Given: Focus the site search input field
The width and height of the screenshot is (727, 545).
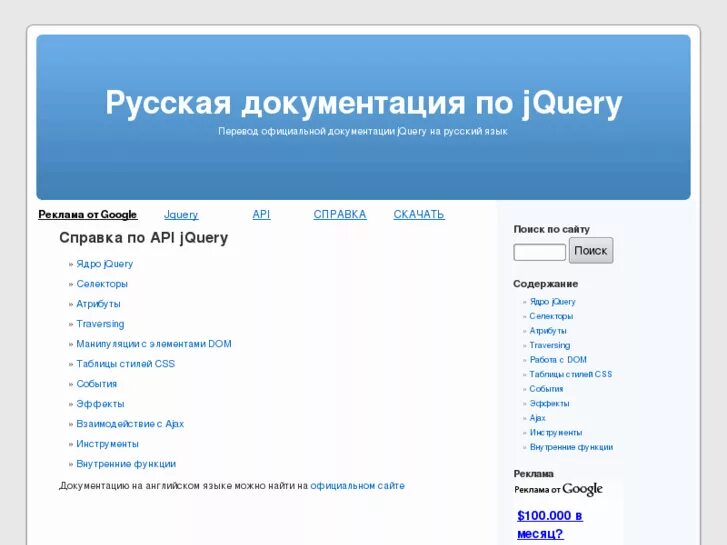Looking at the screenshot, I should (540, 252).
